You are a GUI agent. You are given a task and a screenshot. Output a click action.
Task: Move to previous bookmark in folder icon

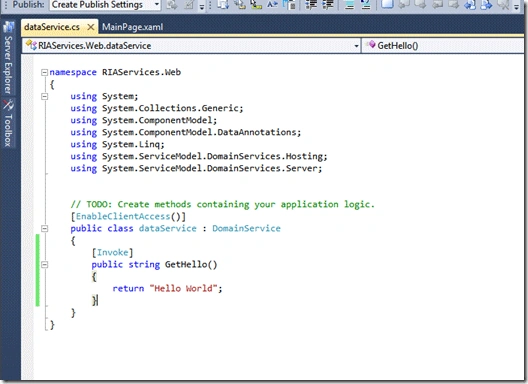point(437,5)
